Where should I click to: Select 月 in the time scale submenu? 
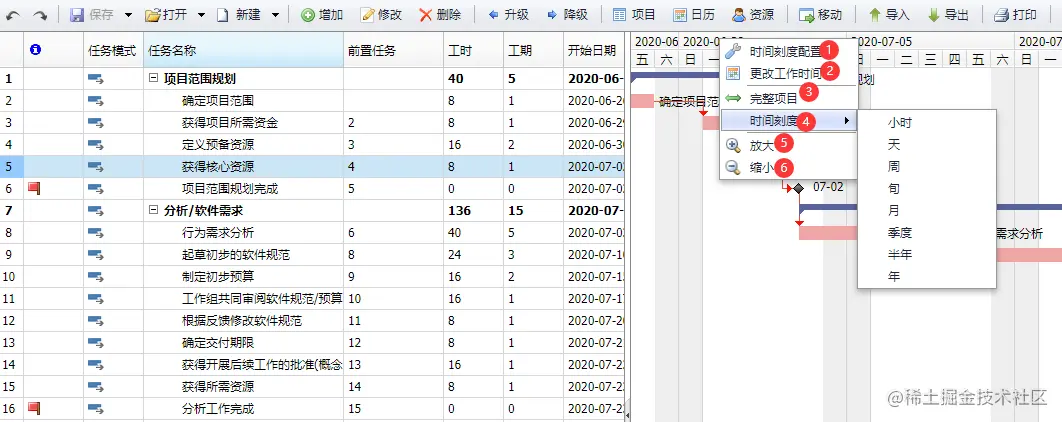click(x=927, y=211)
